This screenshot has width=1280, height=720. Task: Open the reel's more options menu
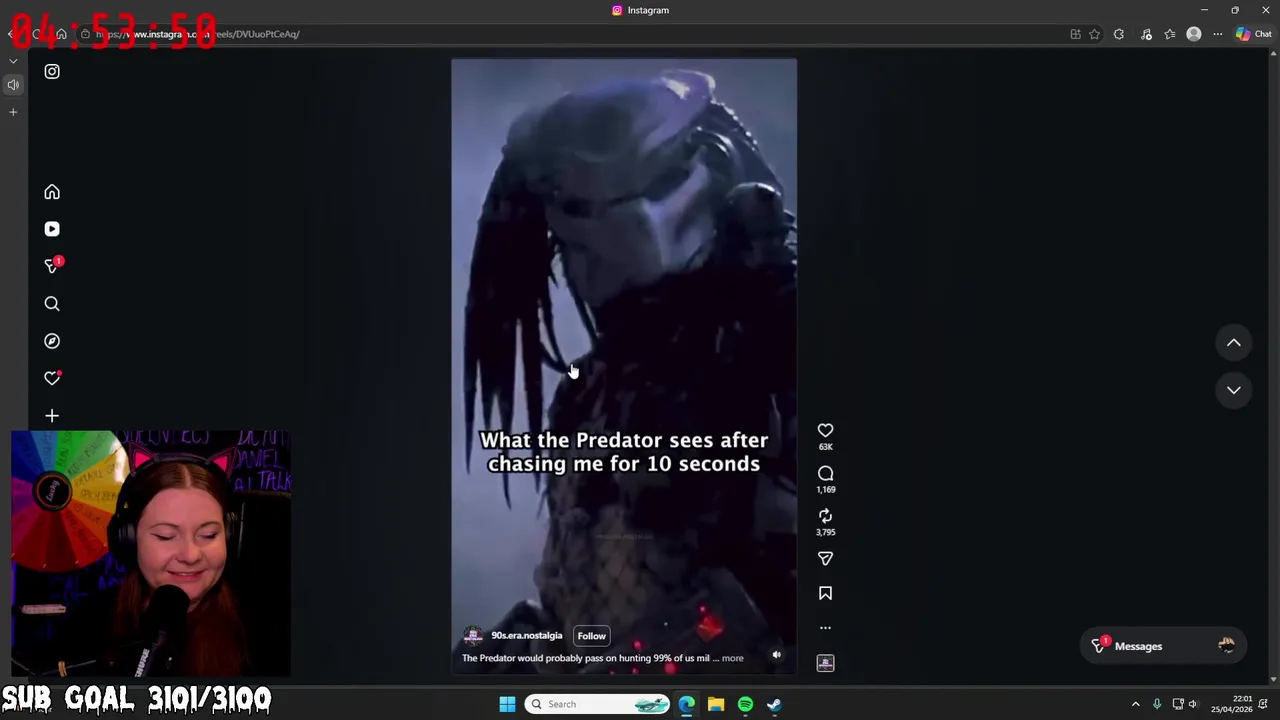(x=825, y=628)
